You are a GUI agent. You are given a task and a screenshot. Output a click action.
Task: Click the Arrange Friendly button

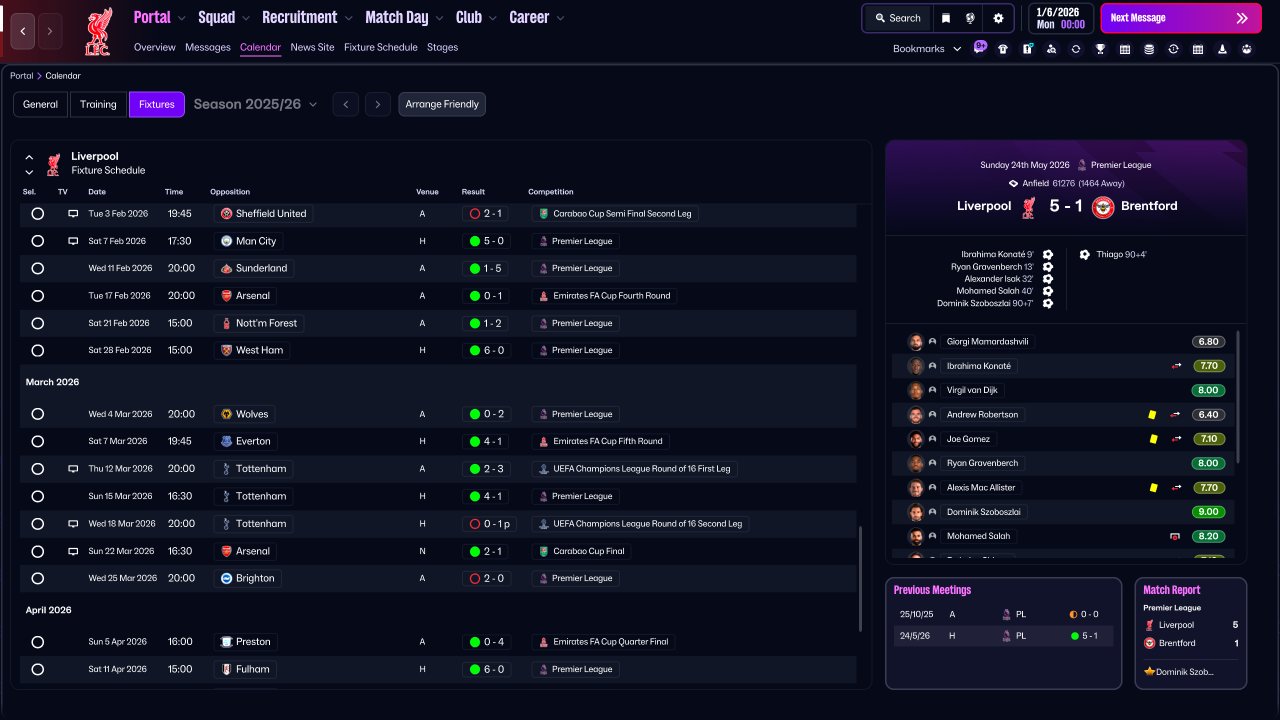[442, 104]
